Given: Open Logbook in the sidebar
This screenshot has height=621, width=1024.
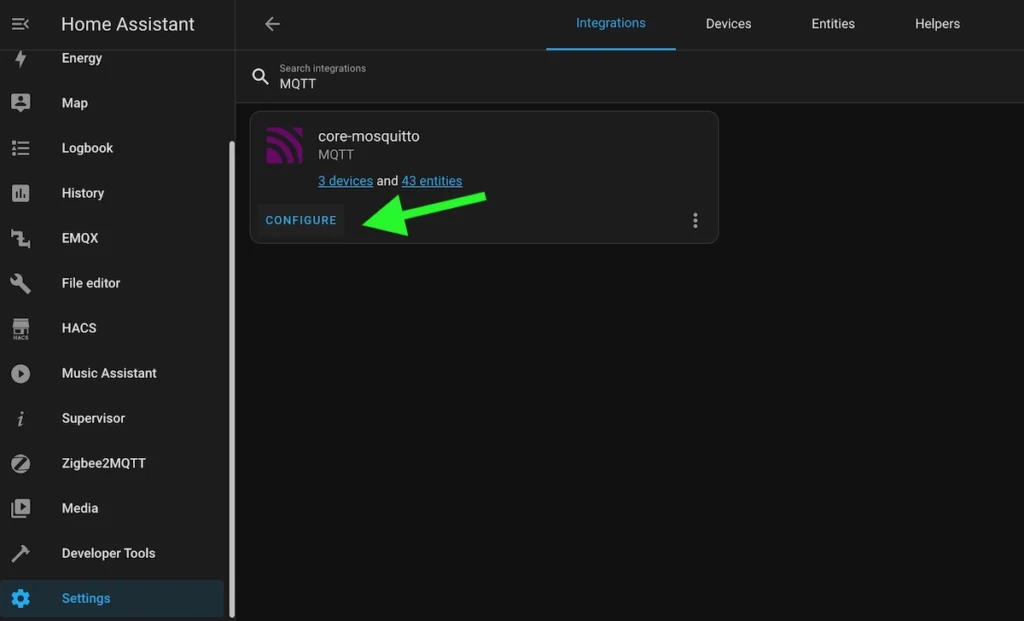Looking at the screenshot, I should (x=112, y=148).
